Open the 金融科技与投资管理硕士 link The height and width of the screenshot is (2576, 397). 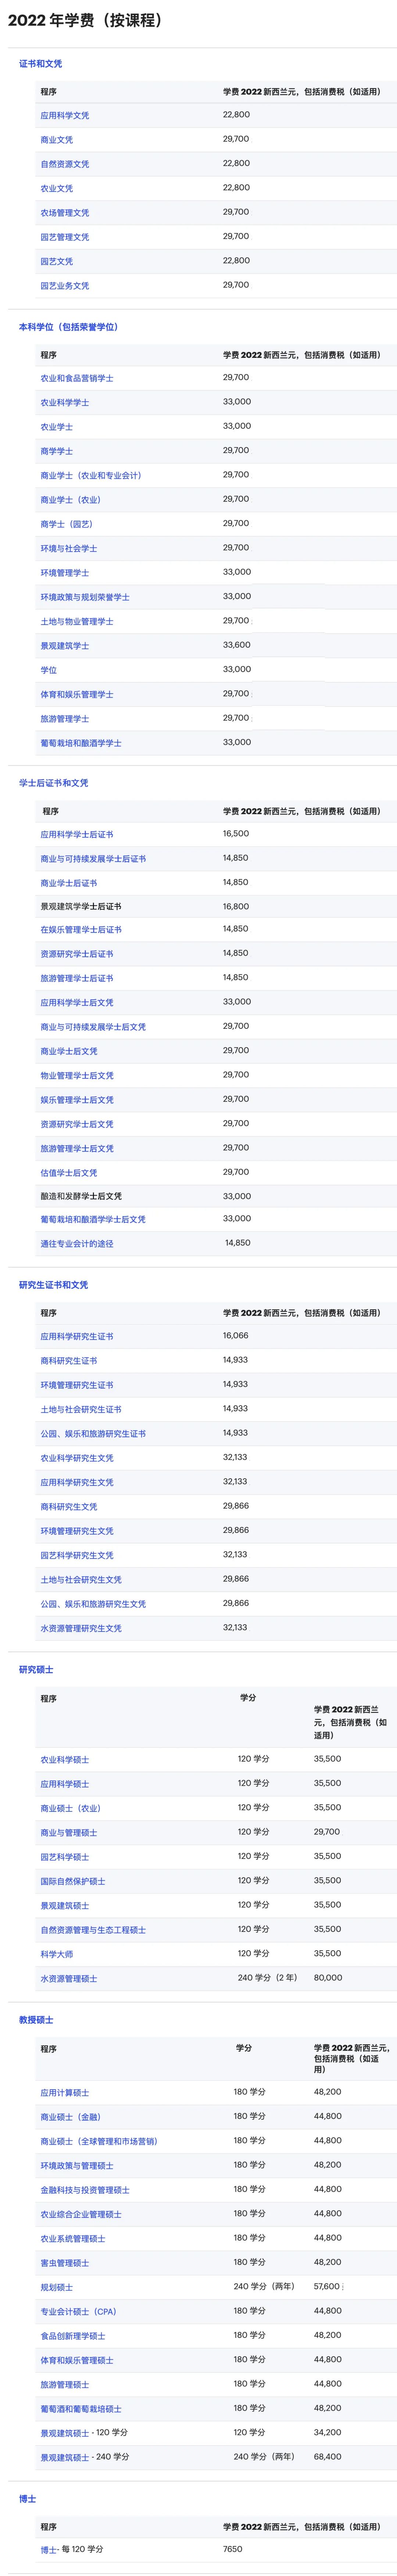(x=84, y=2190)
